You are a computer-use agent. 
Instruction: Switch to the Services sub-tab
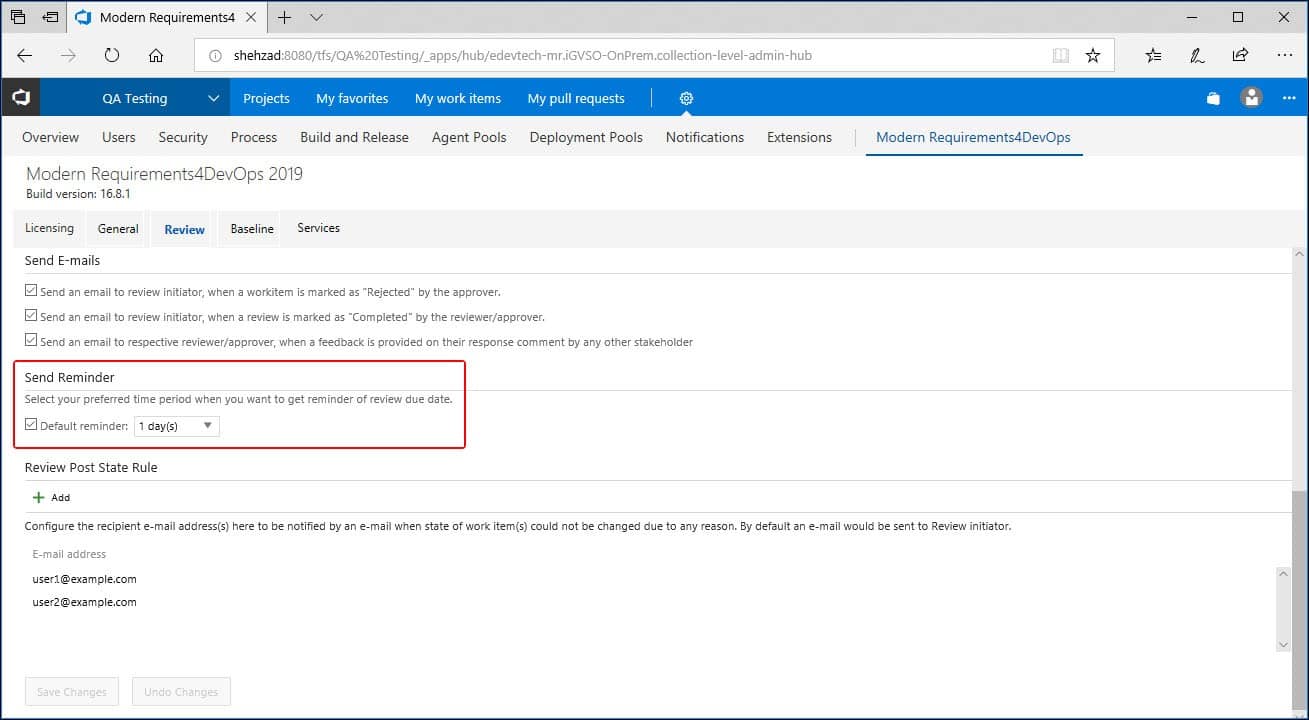coord(318,228)
